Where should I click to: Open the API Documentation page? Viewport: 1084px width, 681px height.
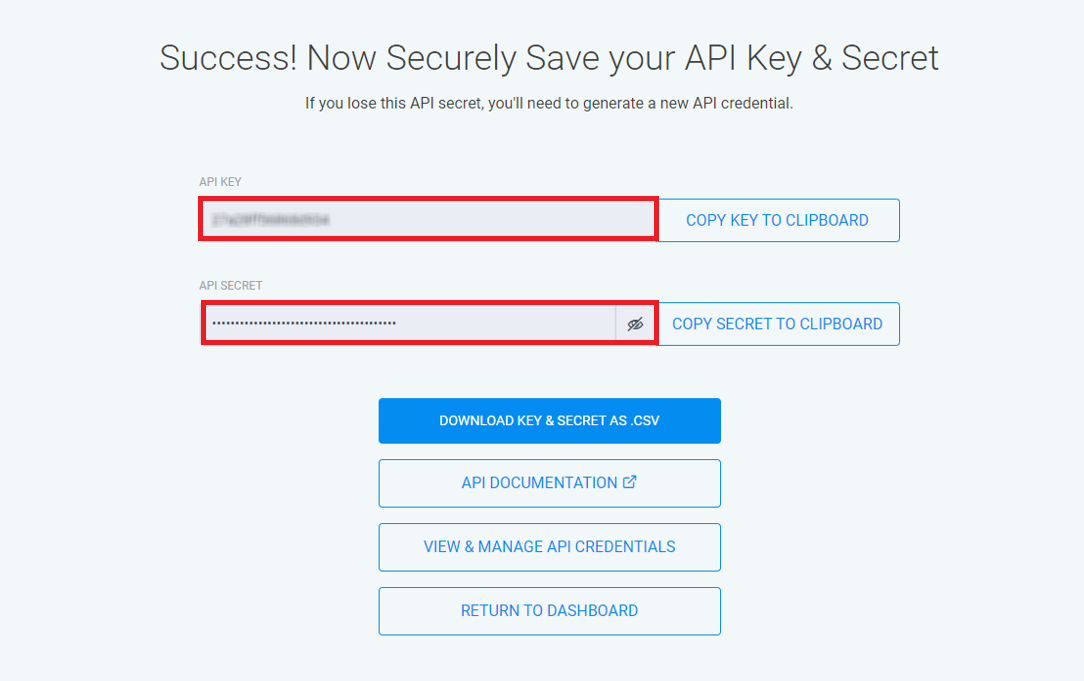coord(539,483)
